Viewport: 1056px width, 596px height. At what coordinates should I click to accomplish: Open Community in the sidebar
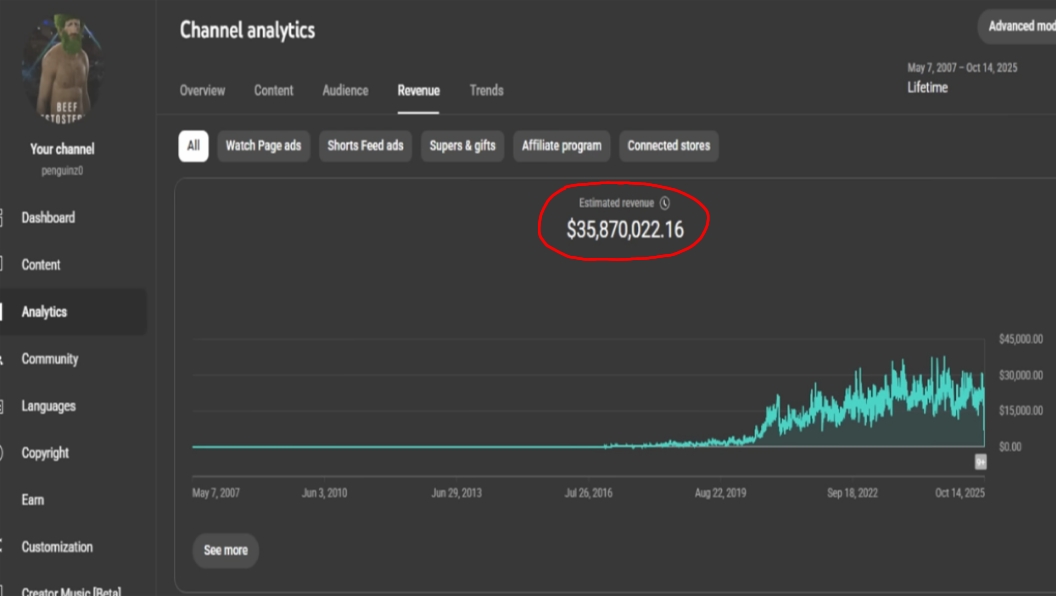point(49,359)
